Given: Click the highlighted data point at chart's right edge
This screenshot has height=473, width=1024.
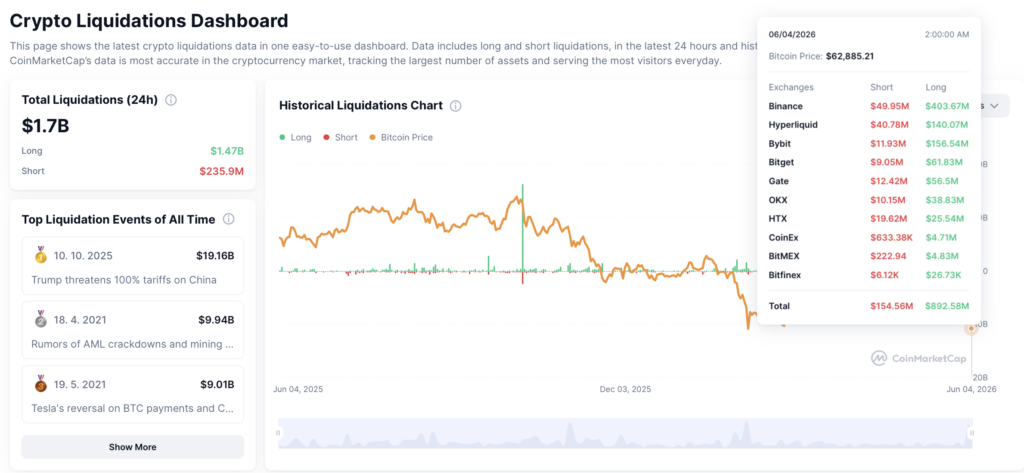Looking at the screenshot, I should (971, 329).
